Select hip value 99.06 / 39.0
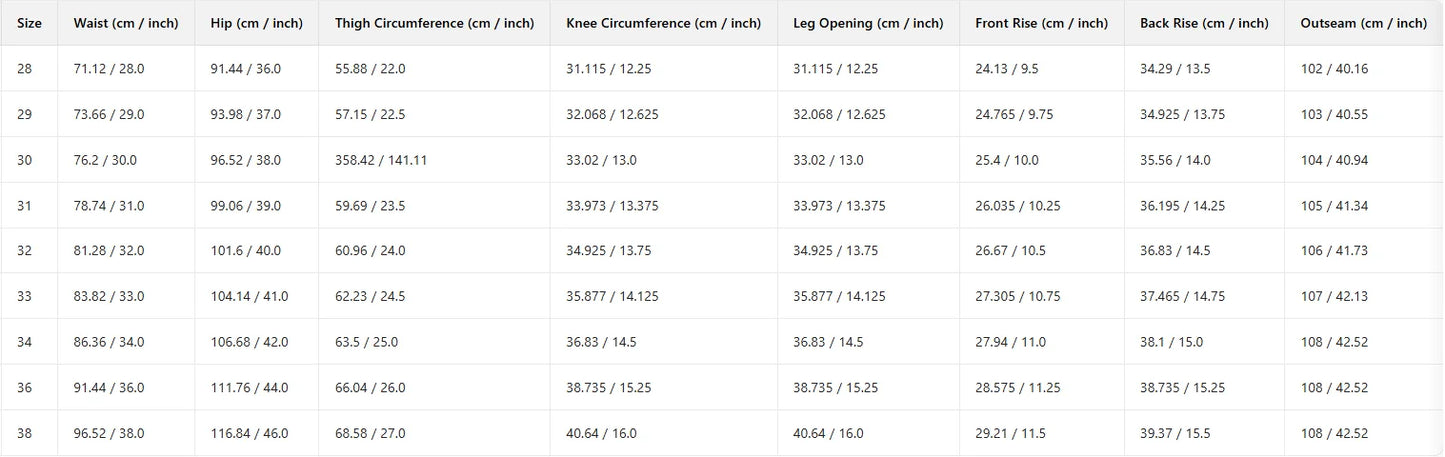The height and width of the screenshot is (457, 1445). coord(246,206)
